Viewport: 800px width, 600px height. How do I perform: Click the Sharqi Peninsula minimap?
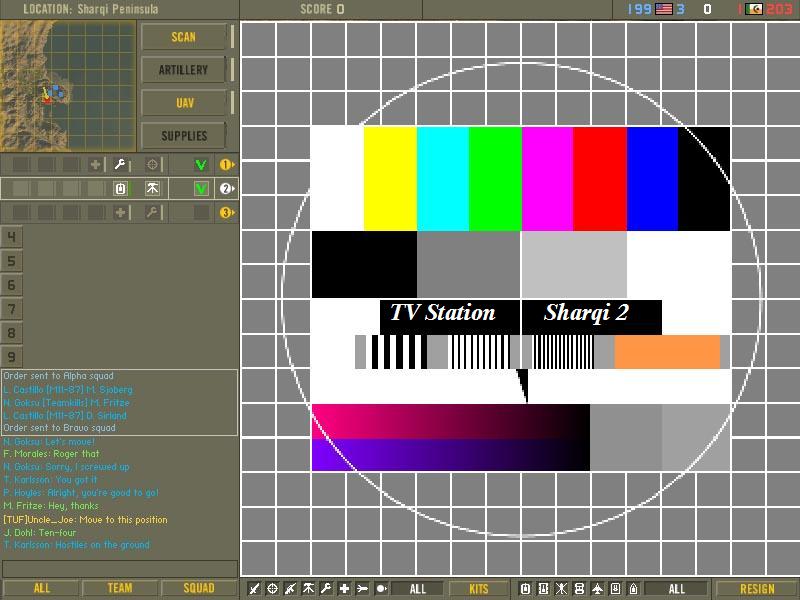point(68,85)
